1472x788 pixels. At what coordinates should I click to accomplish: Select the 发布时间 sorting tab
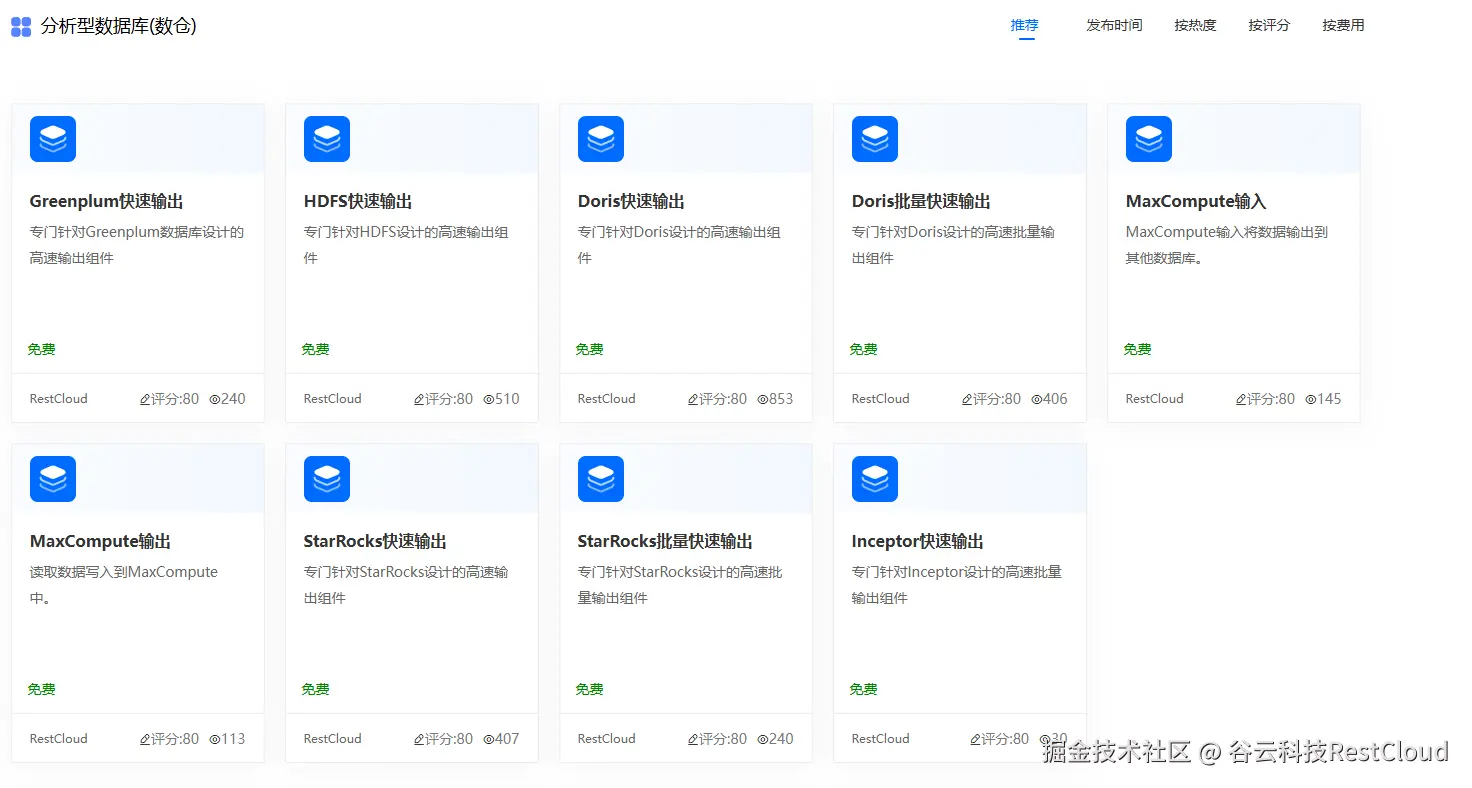1113,24
